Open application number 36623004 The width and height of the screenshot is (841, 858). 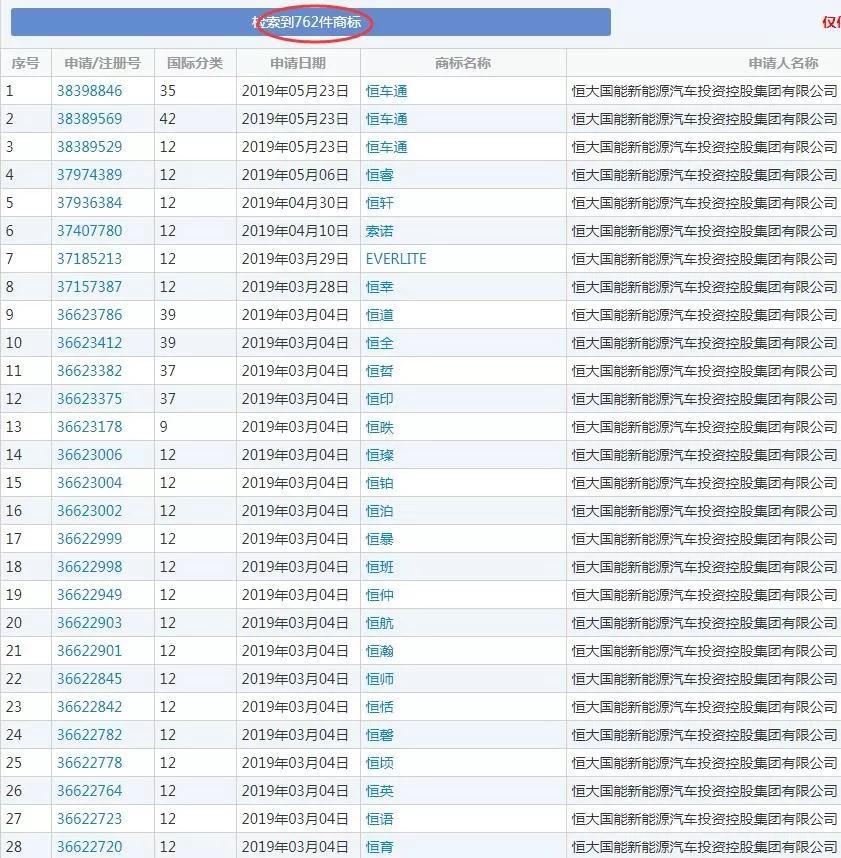(x=89, y=483)
